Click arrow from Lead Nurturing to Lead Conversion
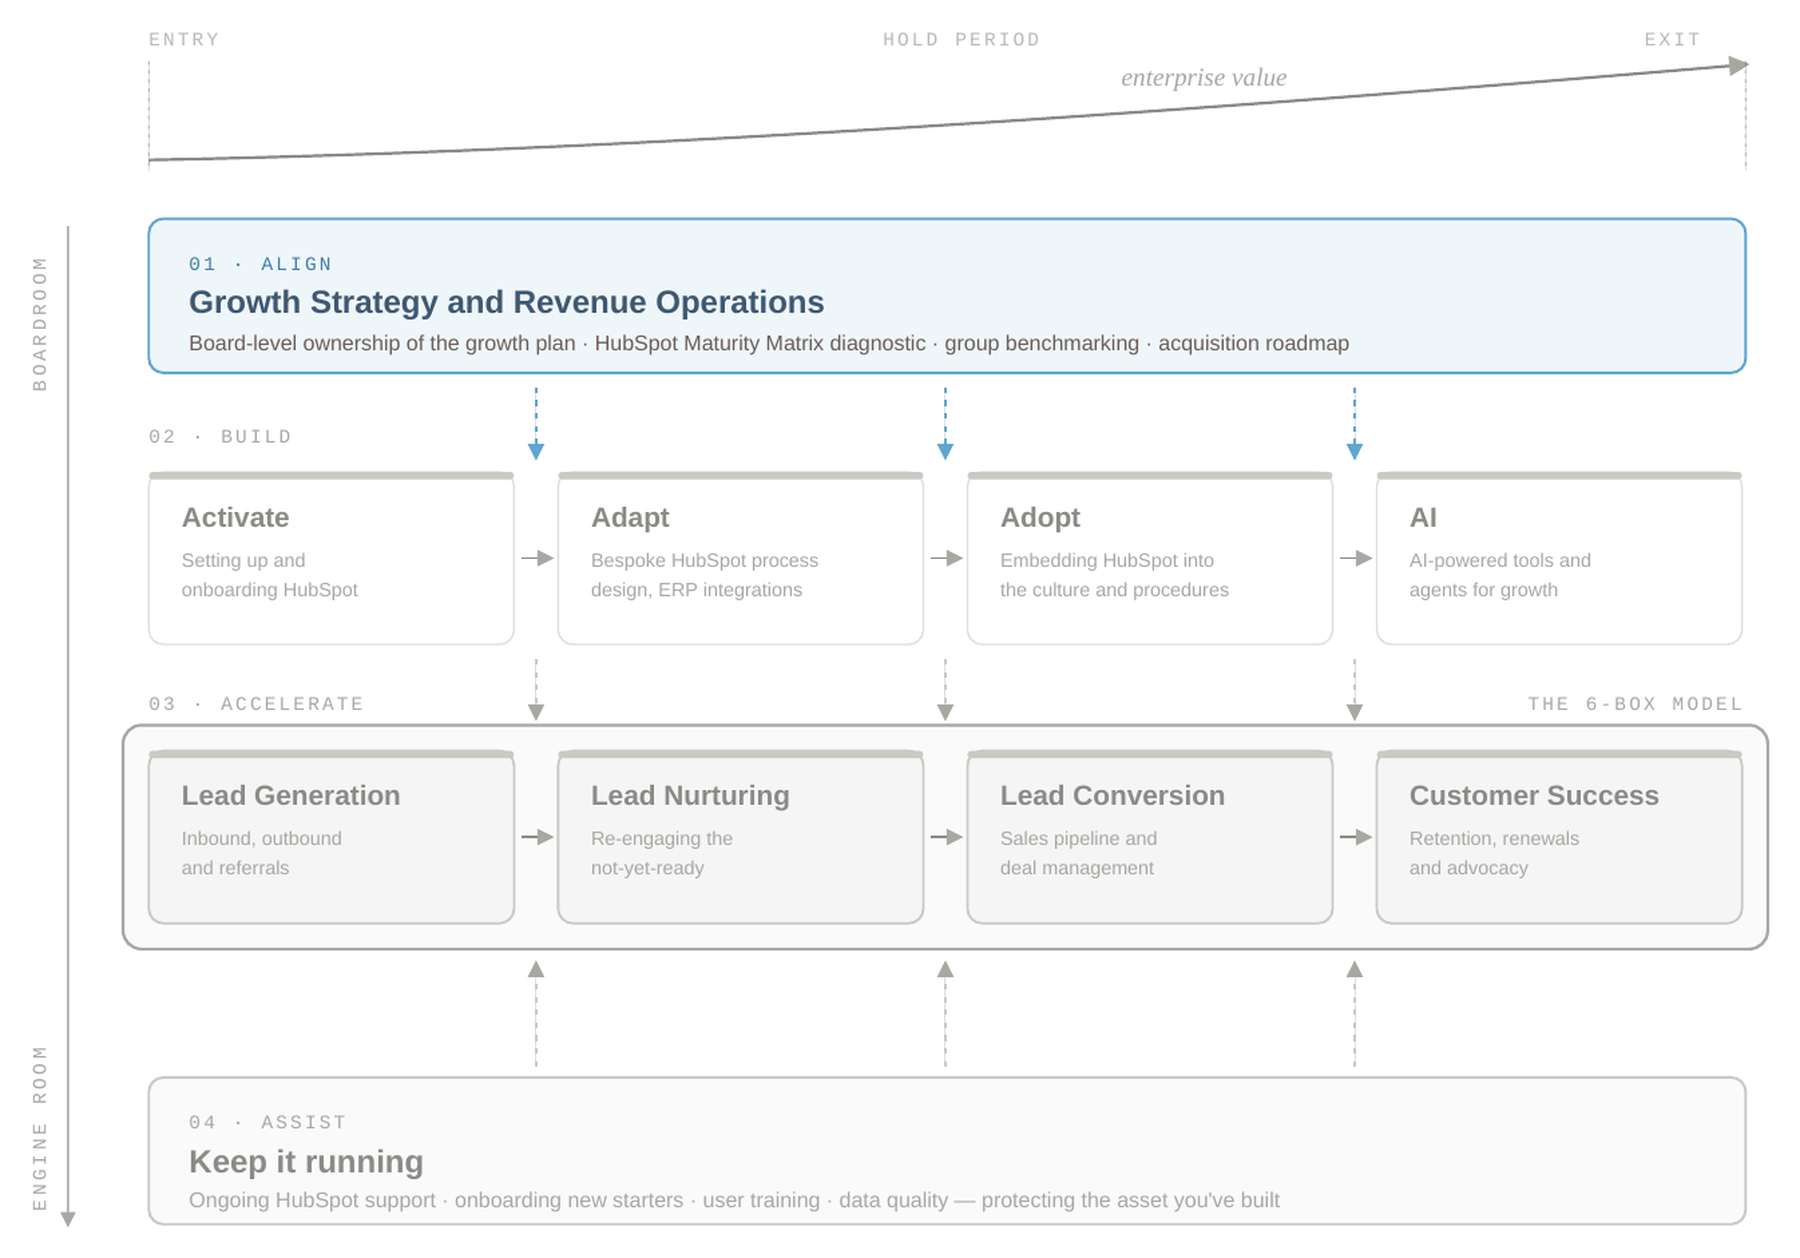The width and height of the screenshot is (1800, 1258). [x=946, y=837]
